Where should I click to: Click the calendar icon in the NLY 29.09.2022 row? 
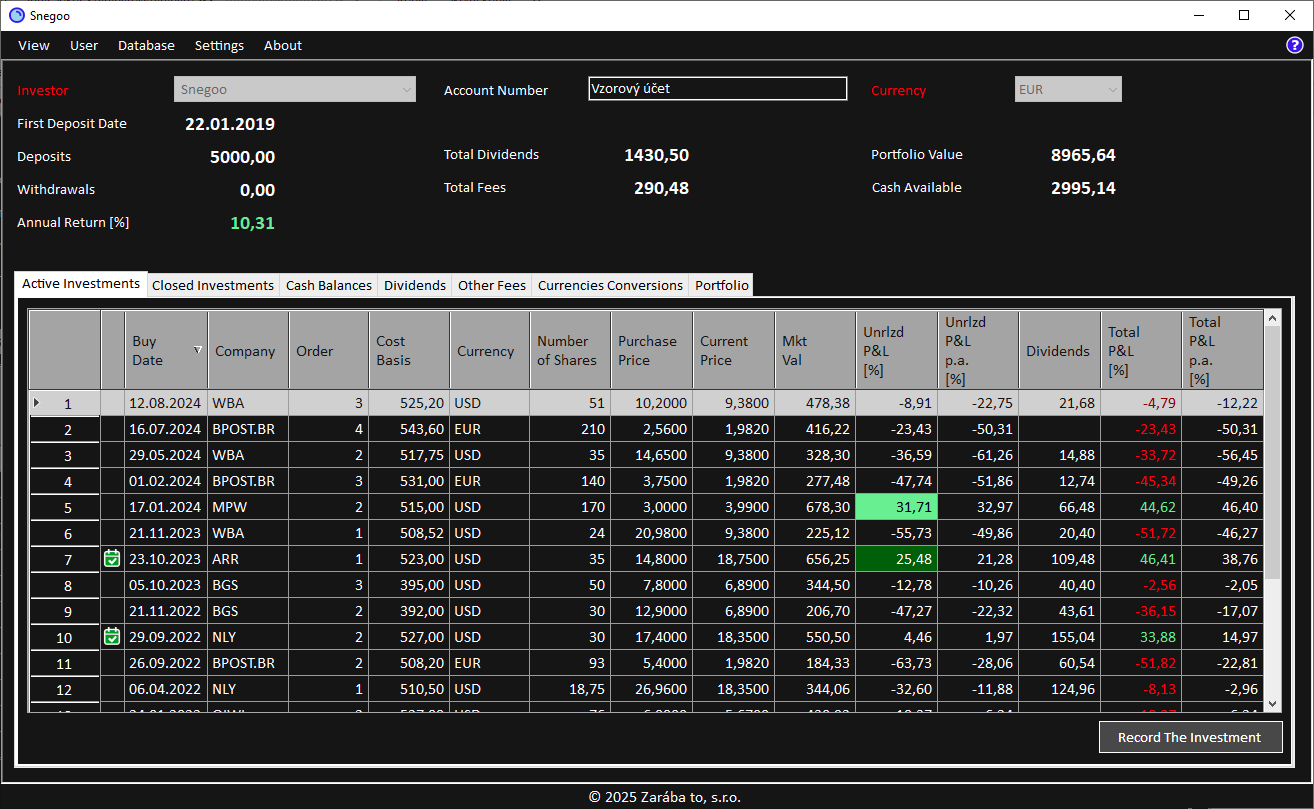[x=112, y=636]
